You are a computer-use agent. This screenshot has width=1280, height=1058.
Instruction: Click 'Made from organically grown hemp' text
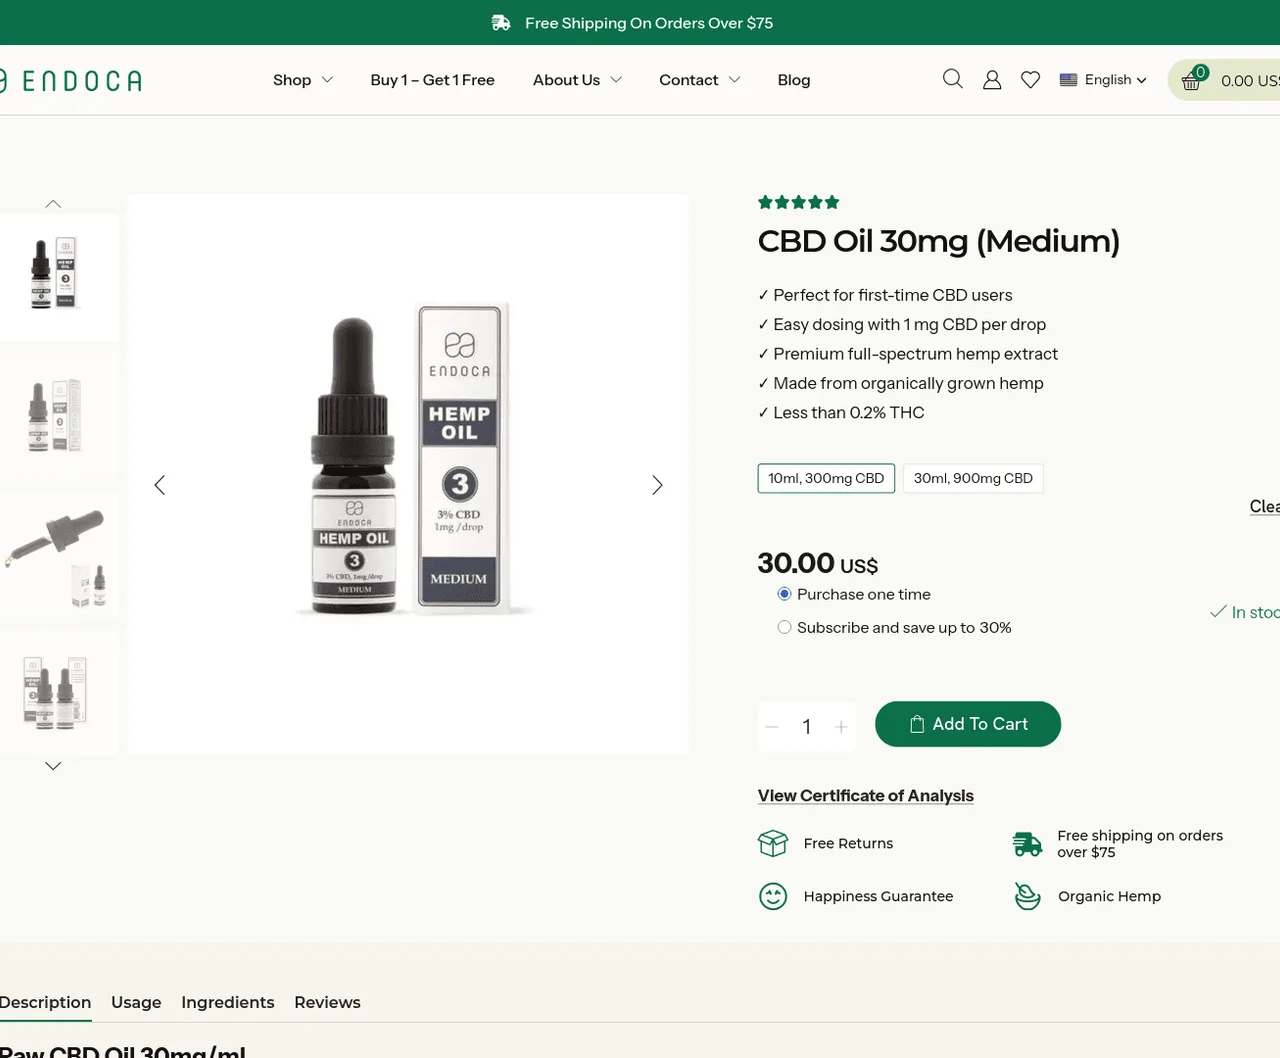(908, 383)
